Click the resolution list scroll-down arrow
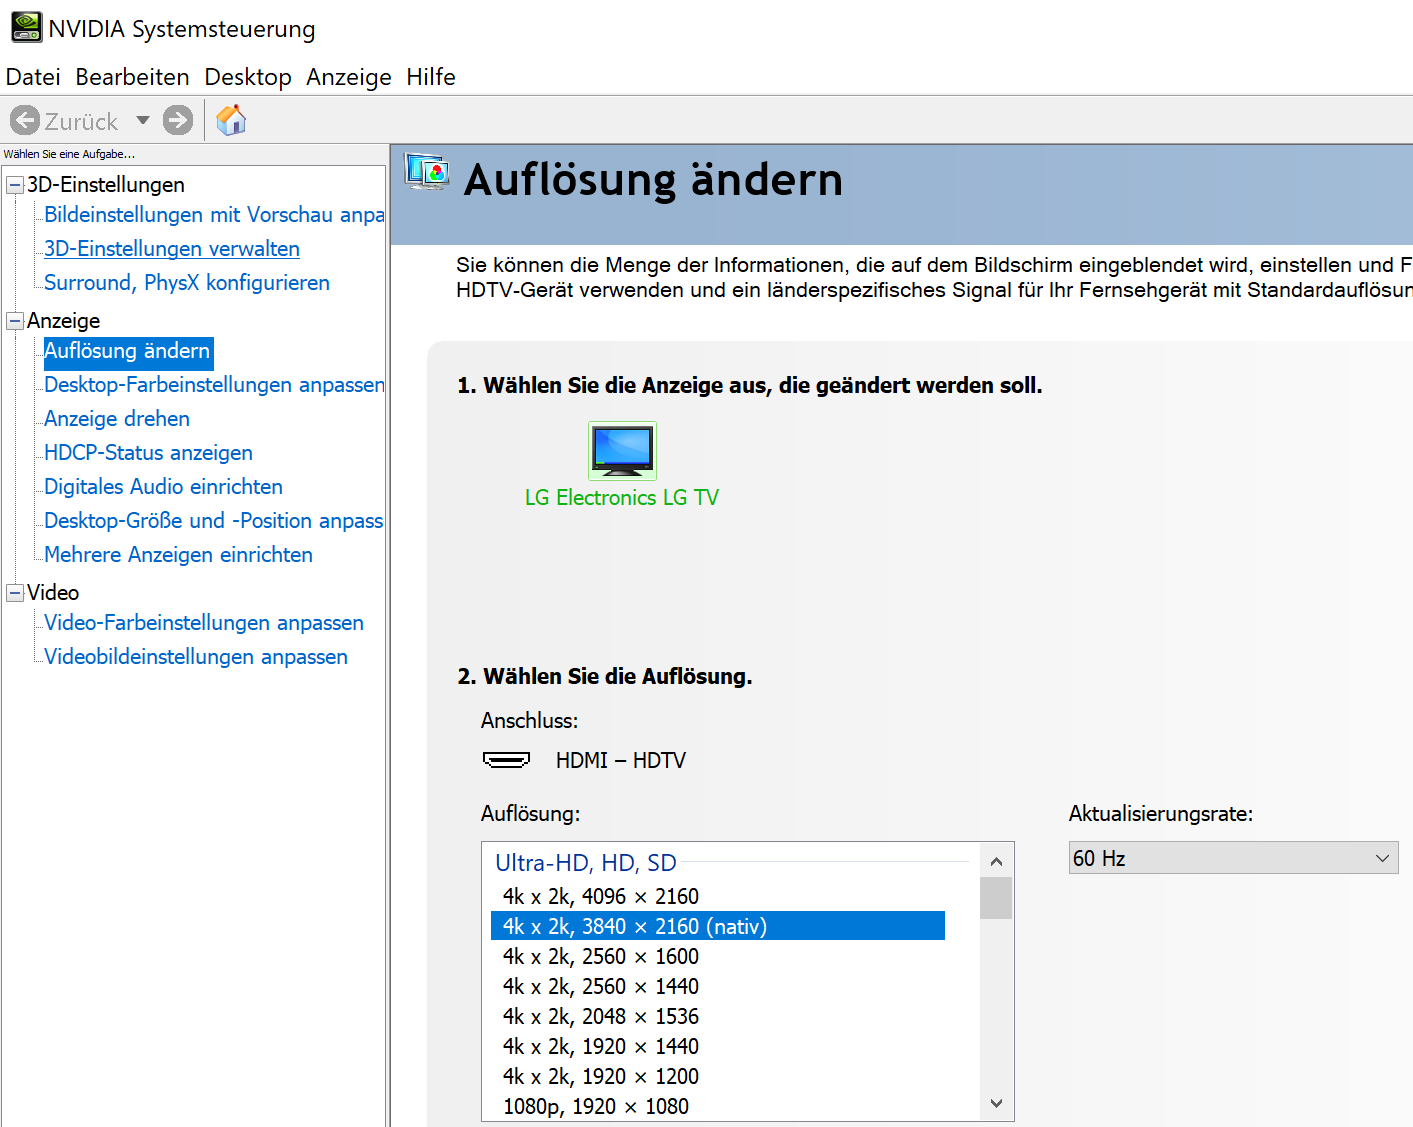Image resolution: width=1413 pixels, height=1127 pixels. tap(996, 1103)
